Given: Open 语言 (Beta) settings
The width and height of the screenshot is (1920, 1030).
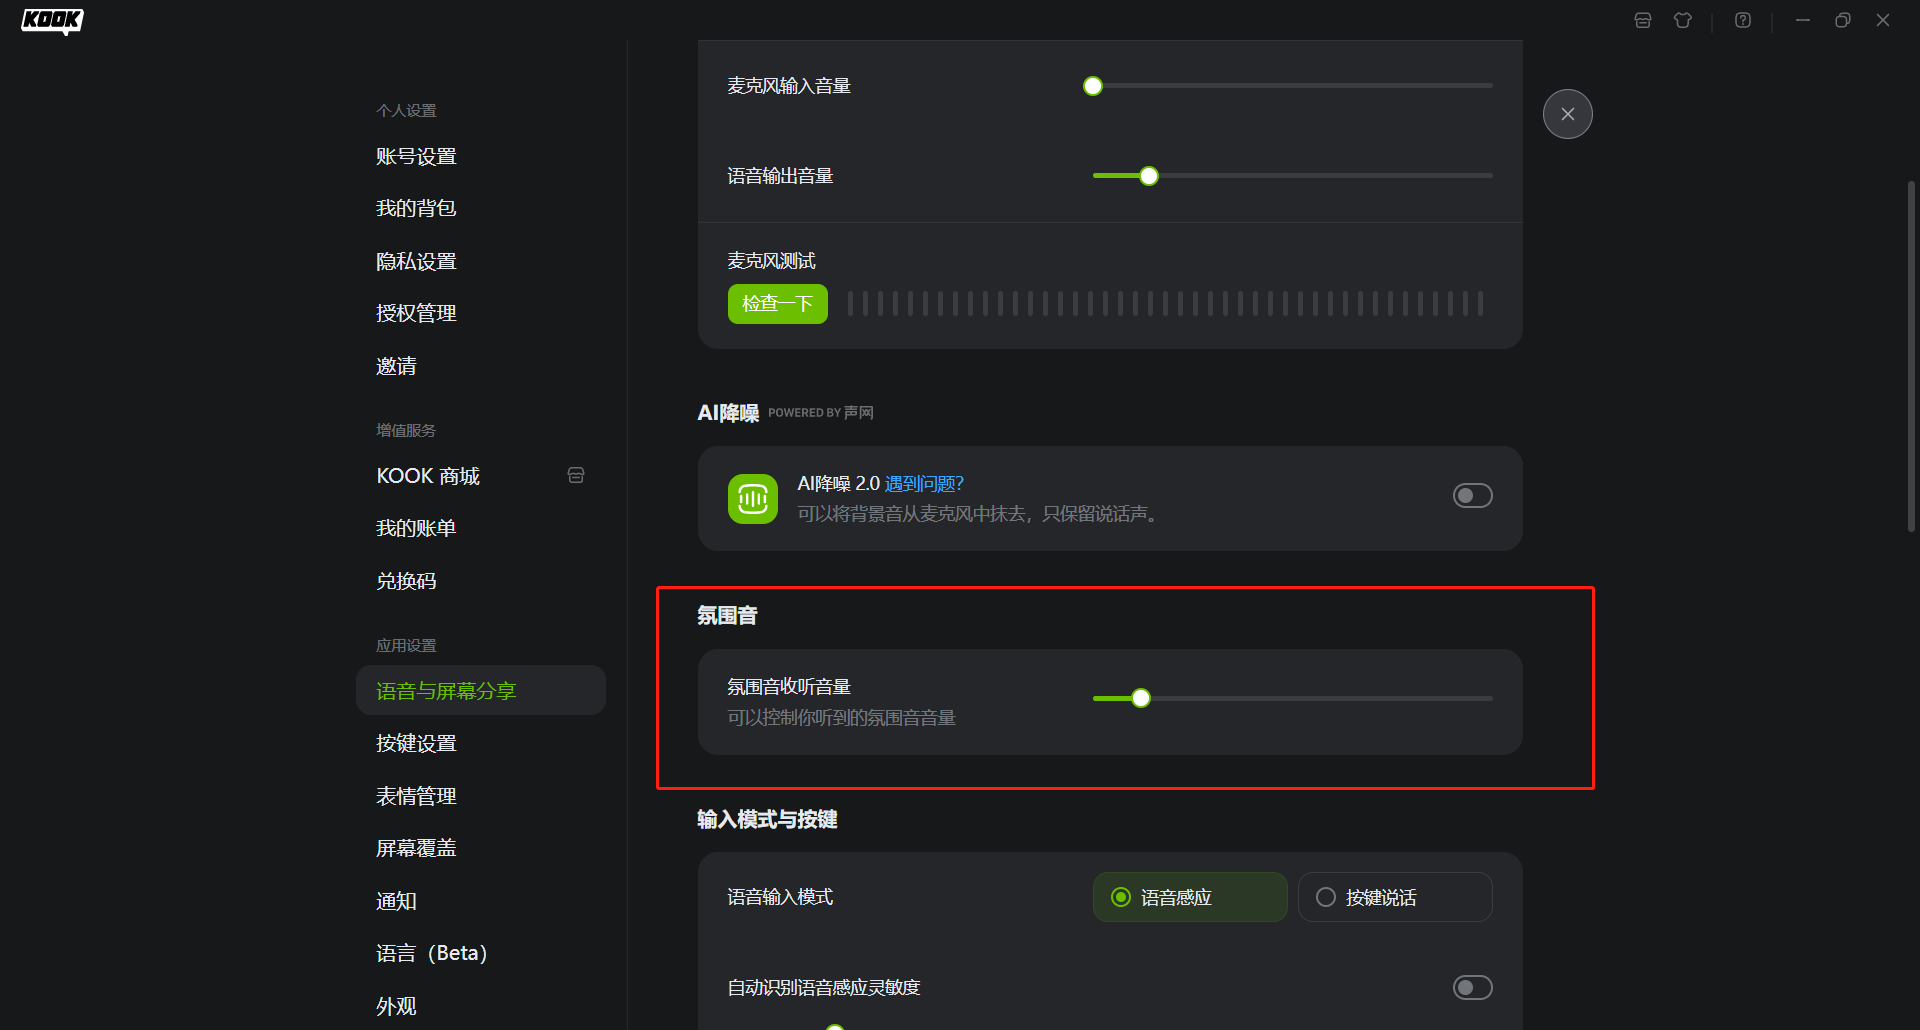Looking at the screenshot, I should 481,953.
